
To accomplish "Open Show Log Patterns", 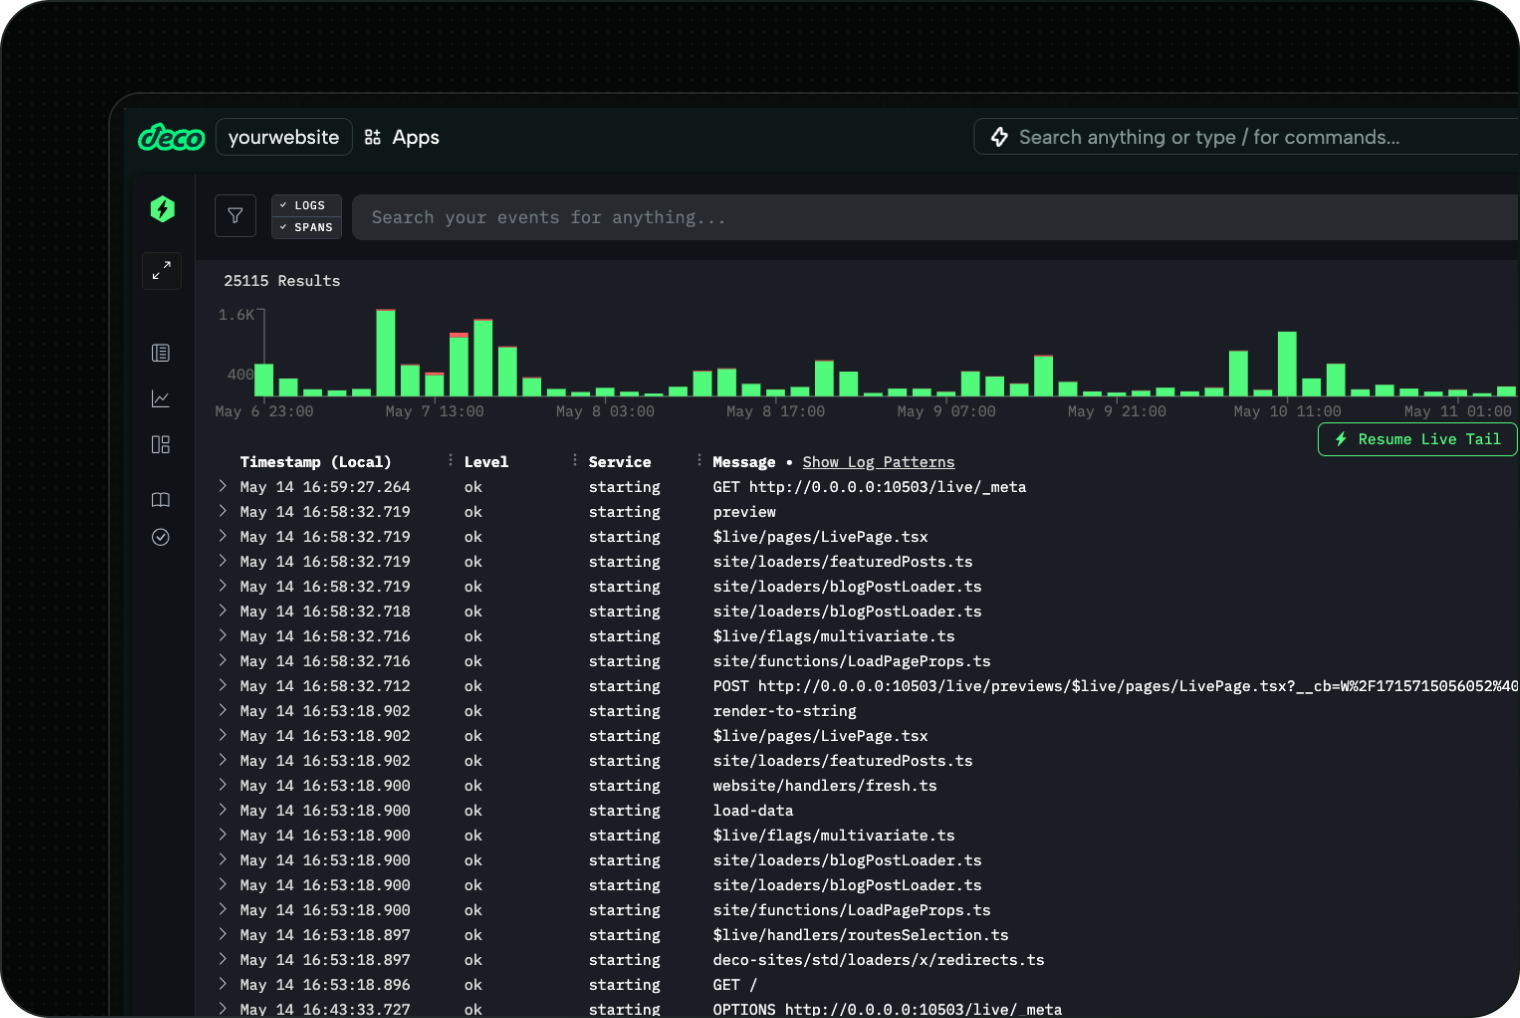I will pyautogui.click(x=878, y=461).
